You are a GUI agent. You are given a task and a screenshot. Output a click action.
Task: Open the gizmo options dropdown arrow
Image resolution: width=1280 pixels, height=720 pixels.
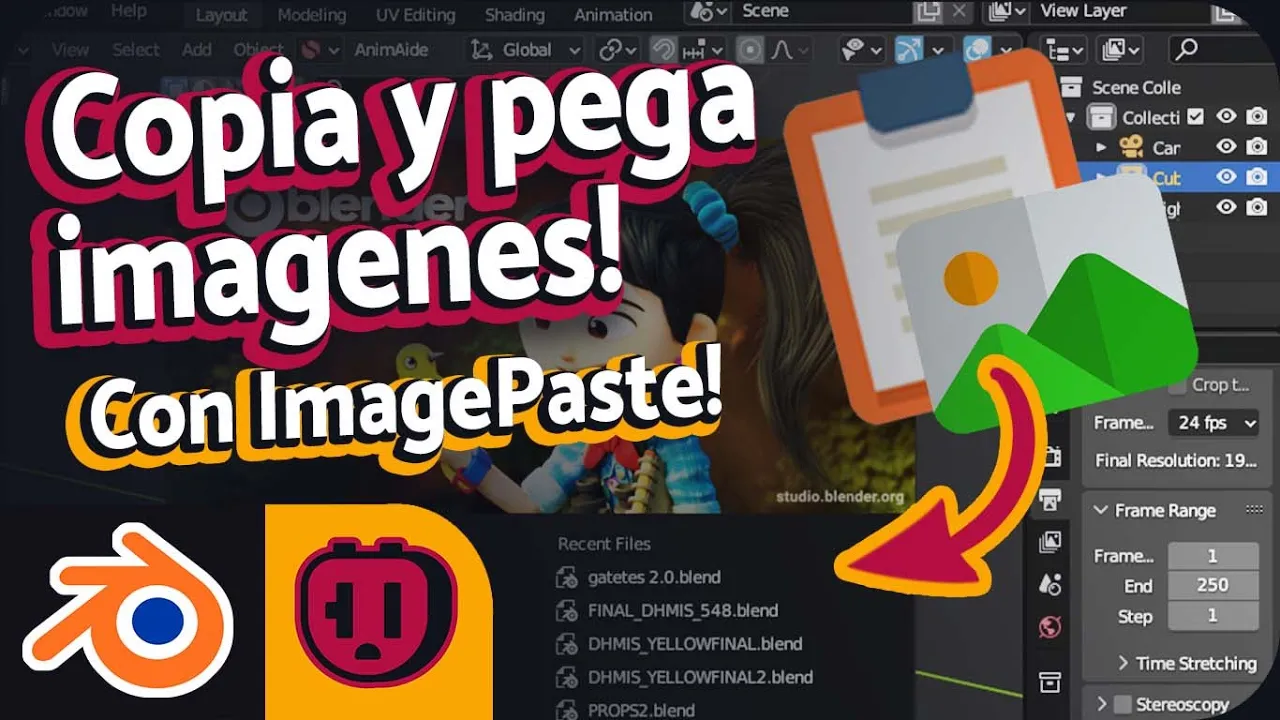(x=939, y=49)
